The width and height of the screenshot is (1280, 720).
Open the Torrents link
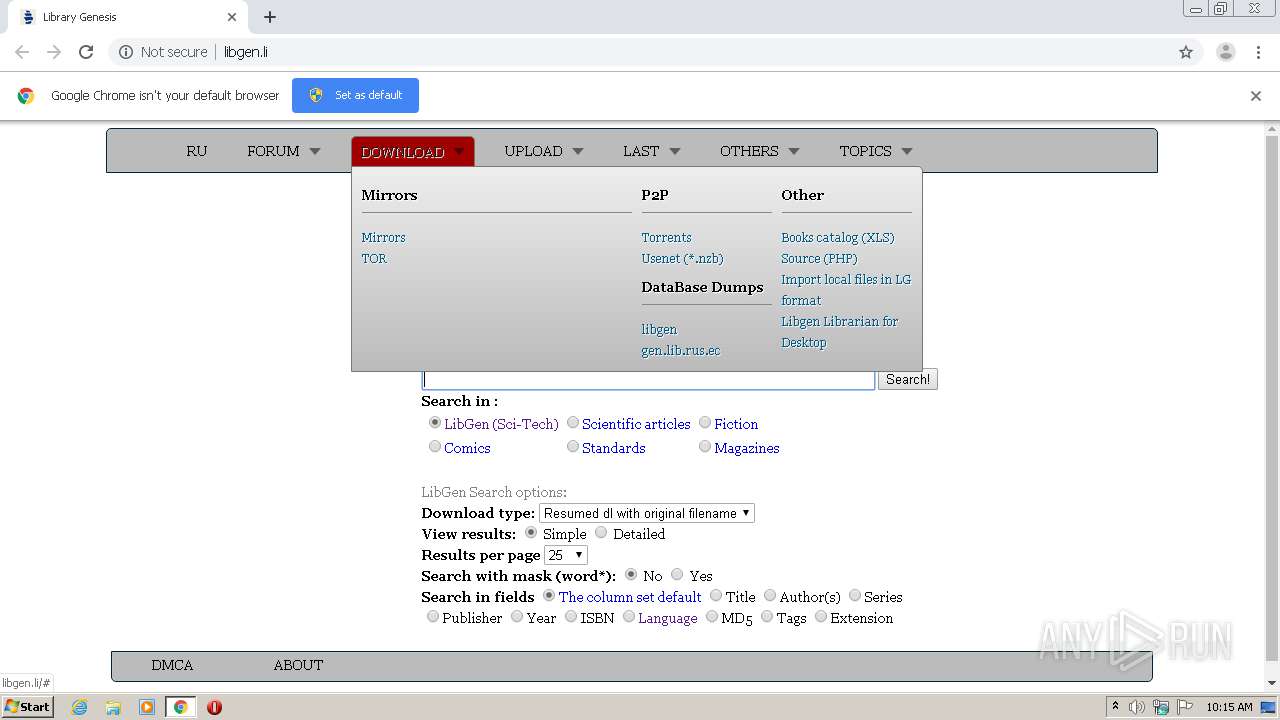click(x=666, y=238)
